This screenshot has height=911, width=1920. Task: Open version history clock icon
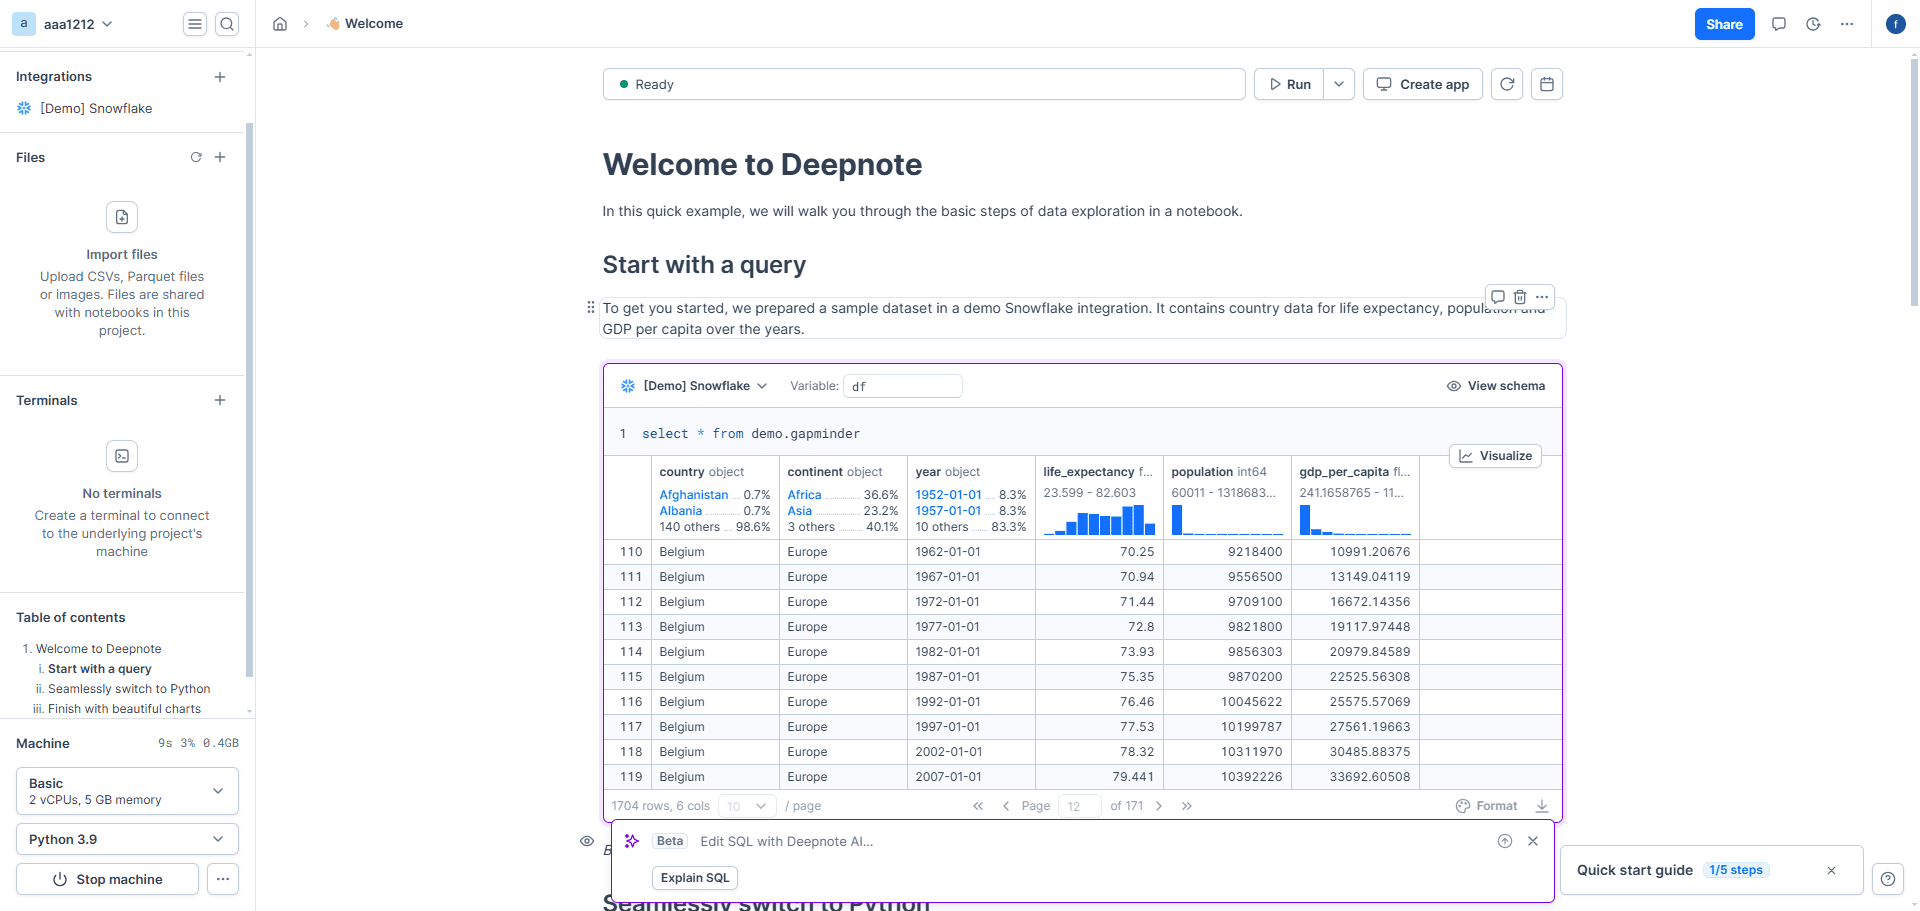coord(1813,24)
